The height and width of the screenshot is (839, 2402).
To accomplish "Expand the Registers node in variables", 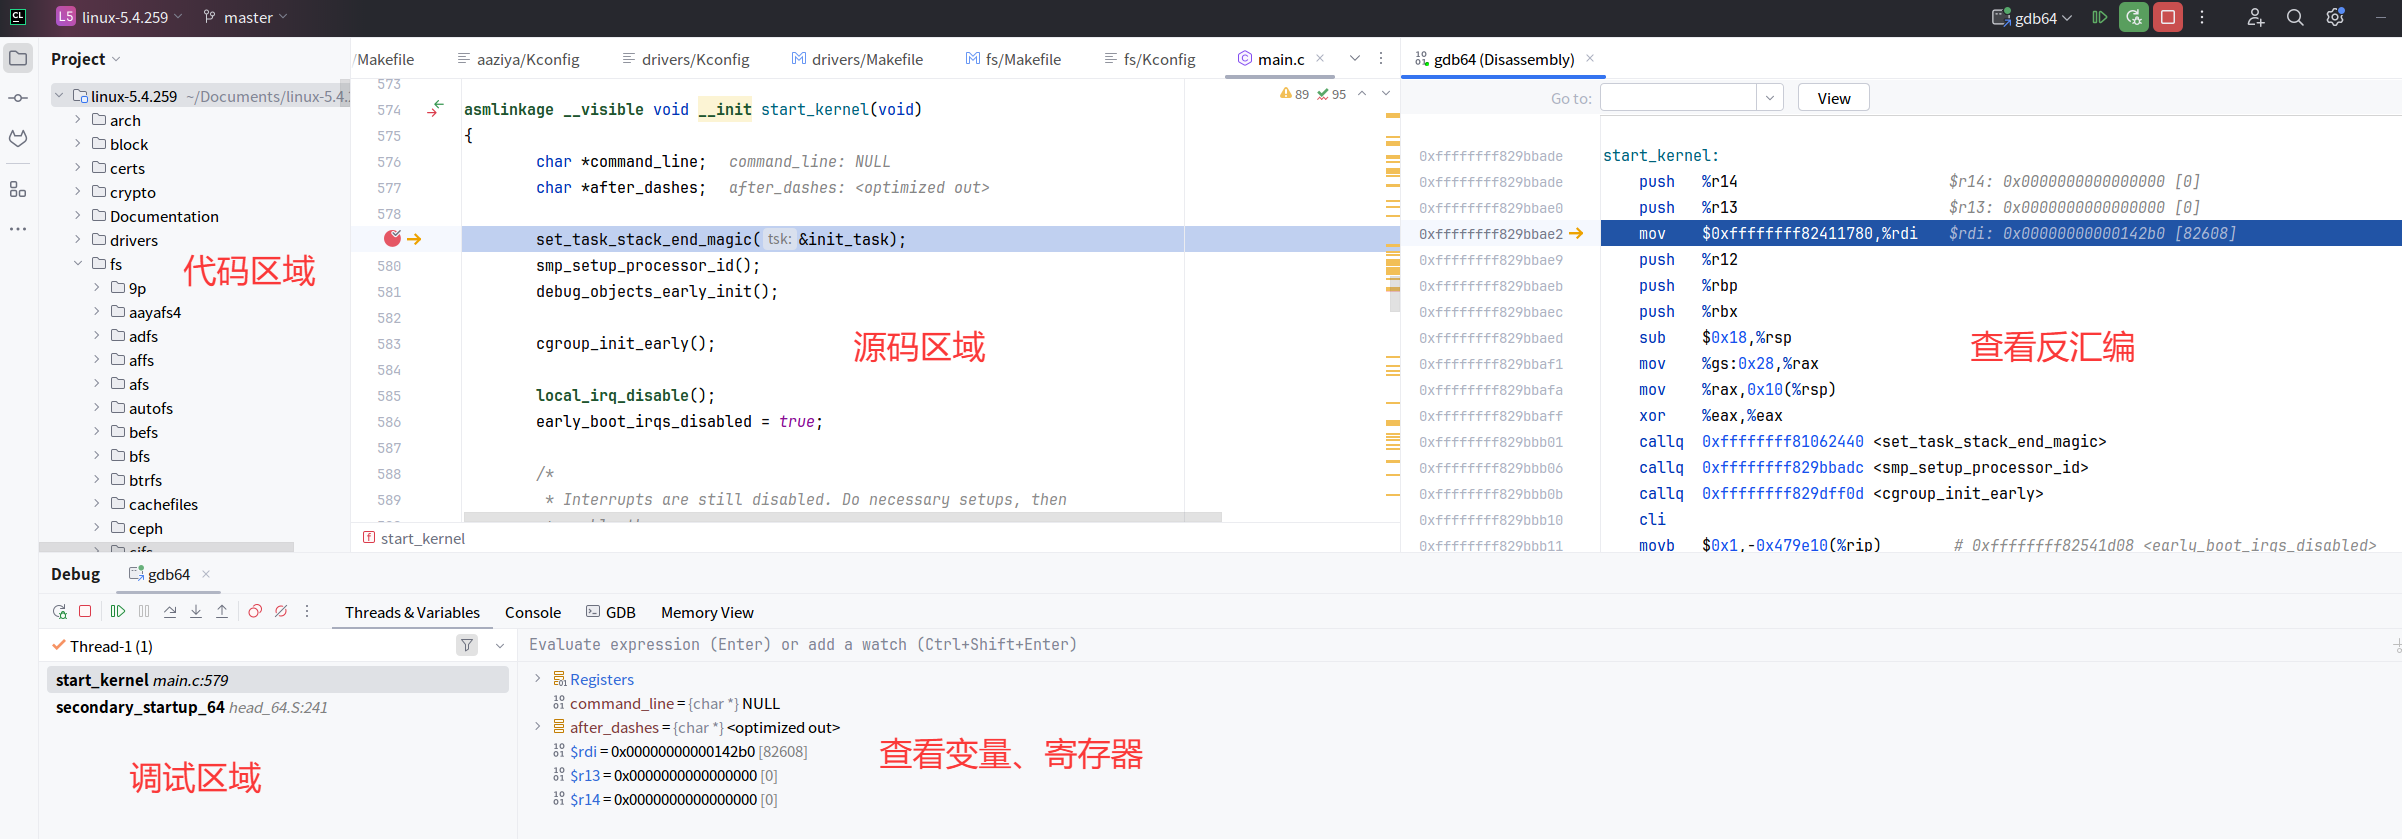I will [538, 678].
